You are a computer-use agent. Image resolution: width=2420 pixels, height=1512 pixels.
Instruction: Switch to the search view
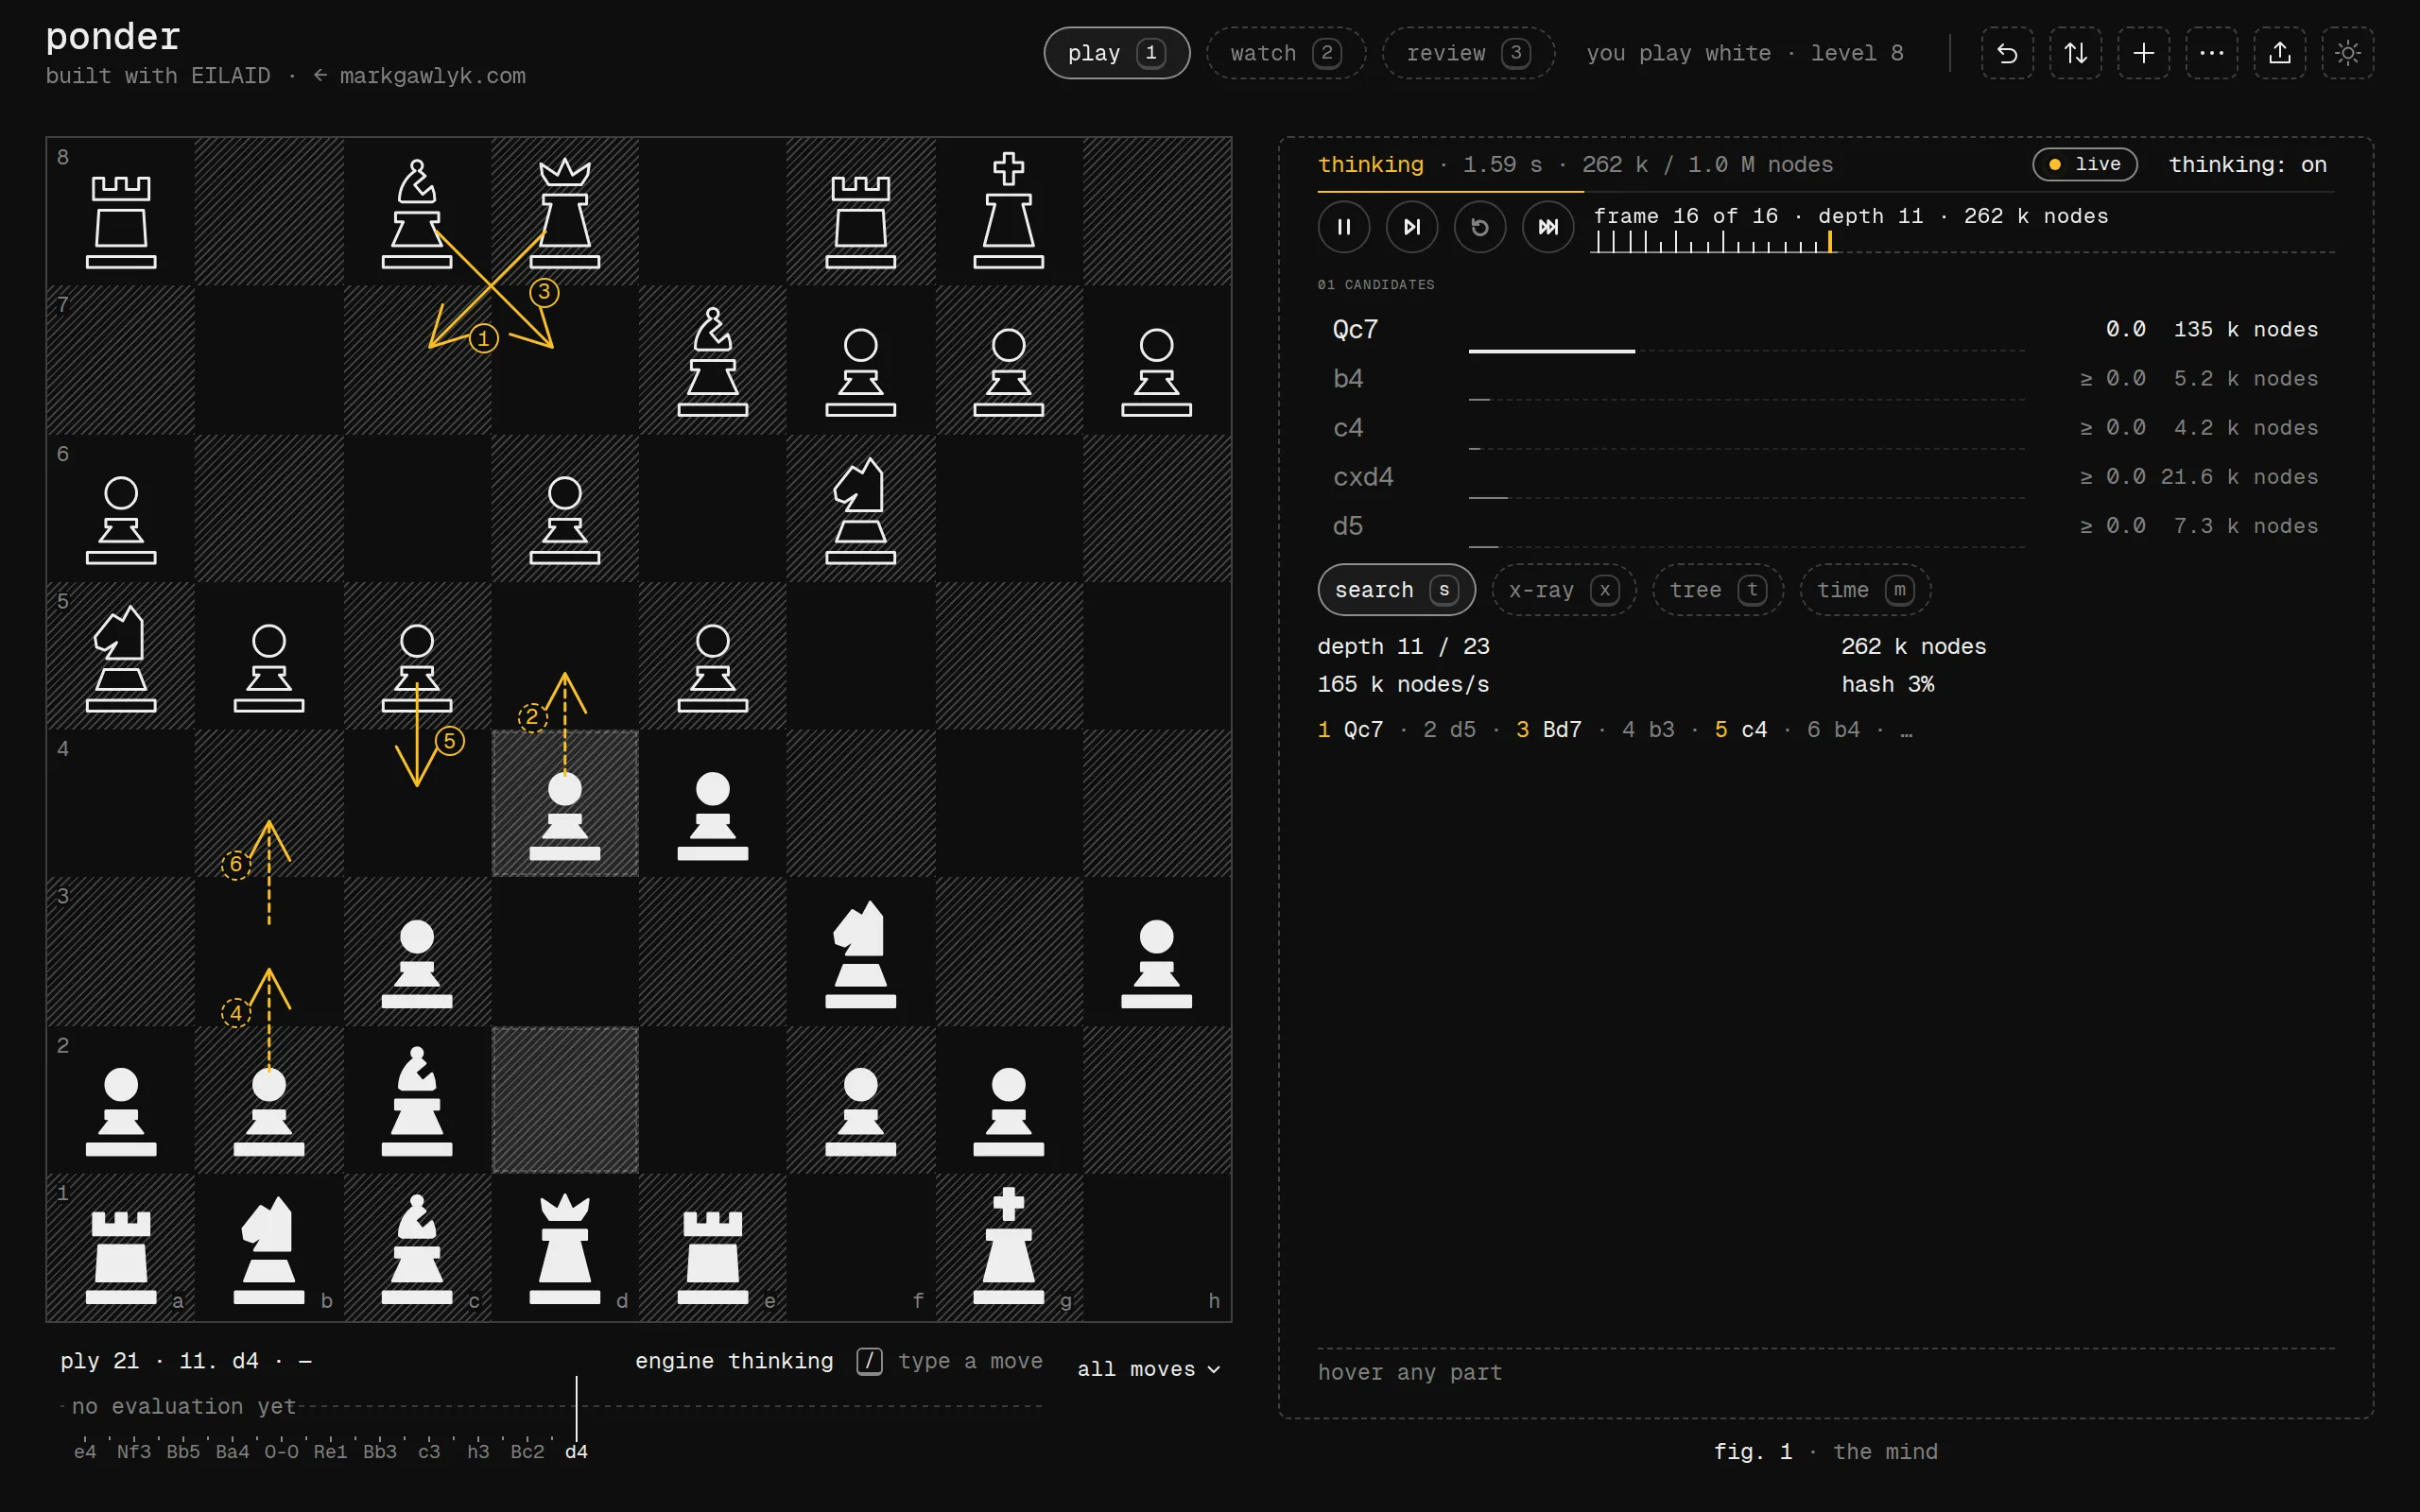[1396, 590]
